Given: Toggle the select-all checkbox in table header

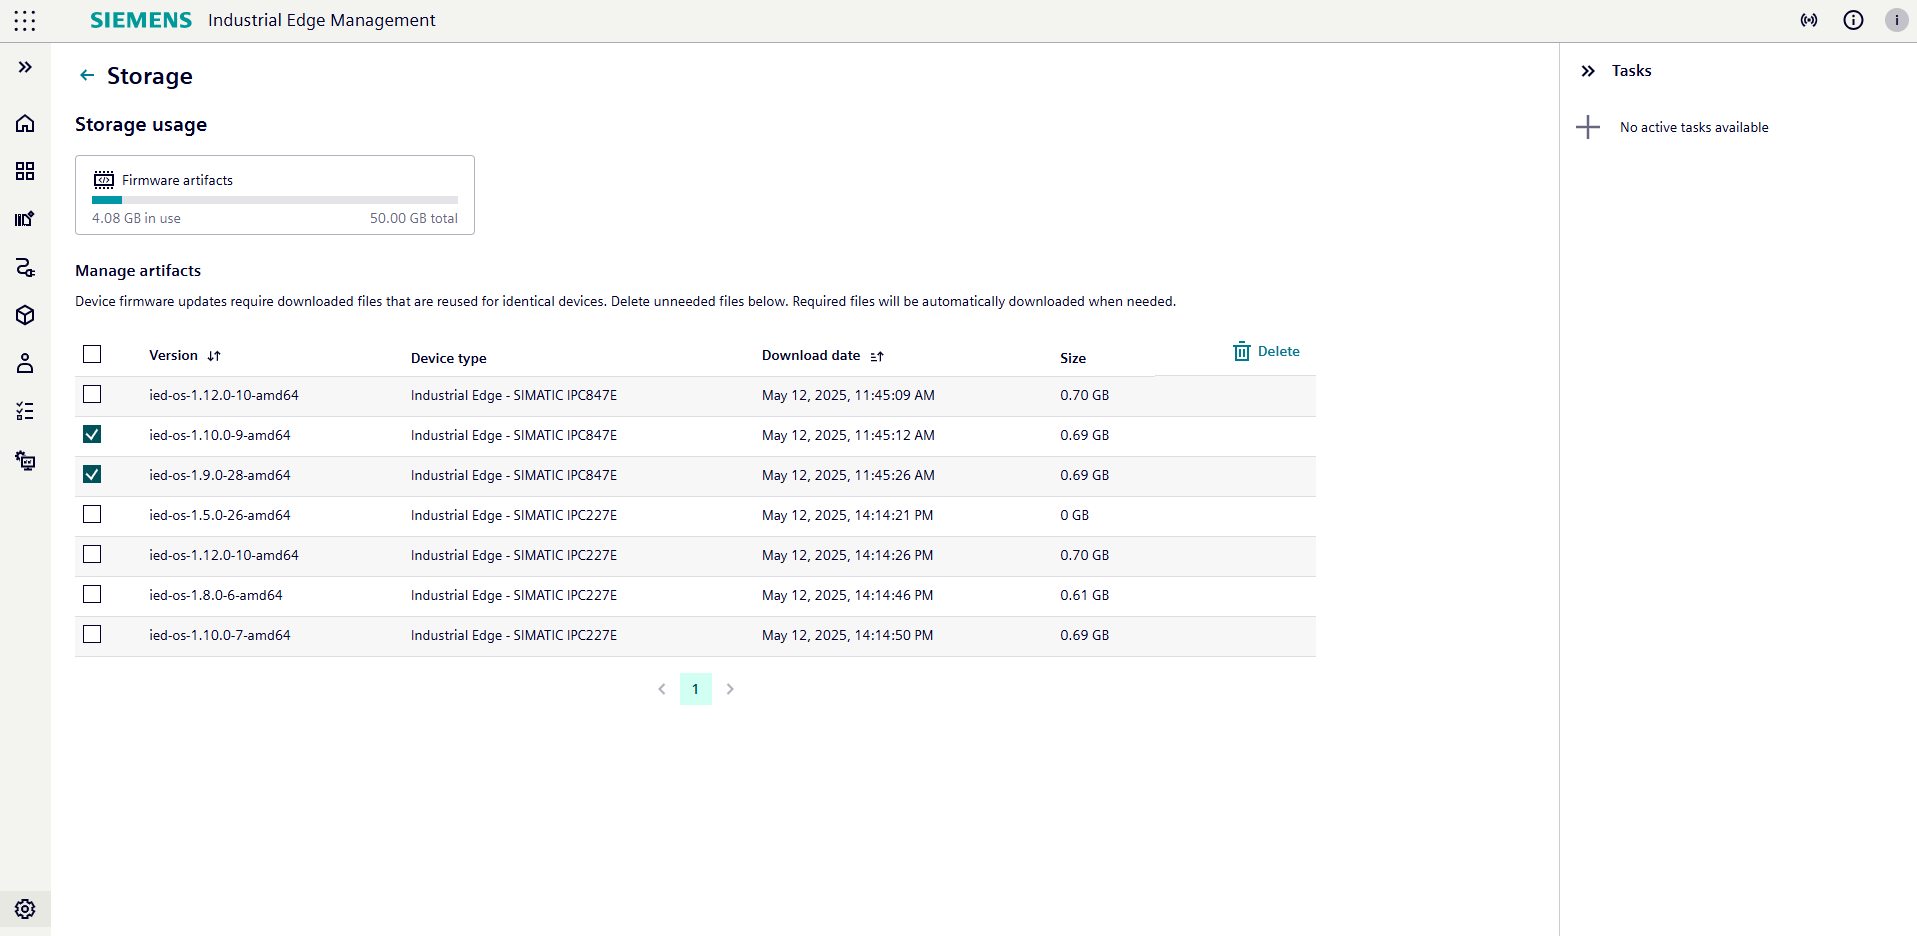Looking at the screenshot, I should click(92, 354).
